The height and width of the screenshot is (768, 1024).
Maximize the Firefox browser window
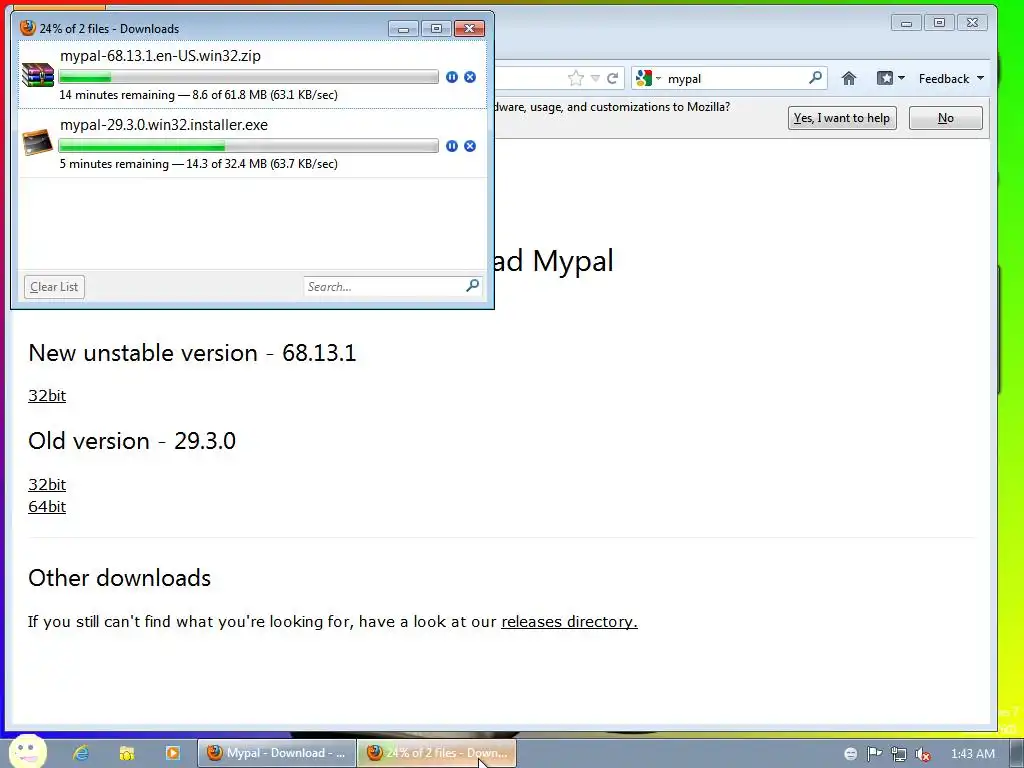coord(939,23)
